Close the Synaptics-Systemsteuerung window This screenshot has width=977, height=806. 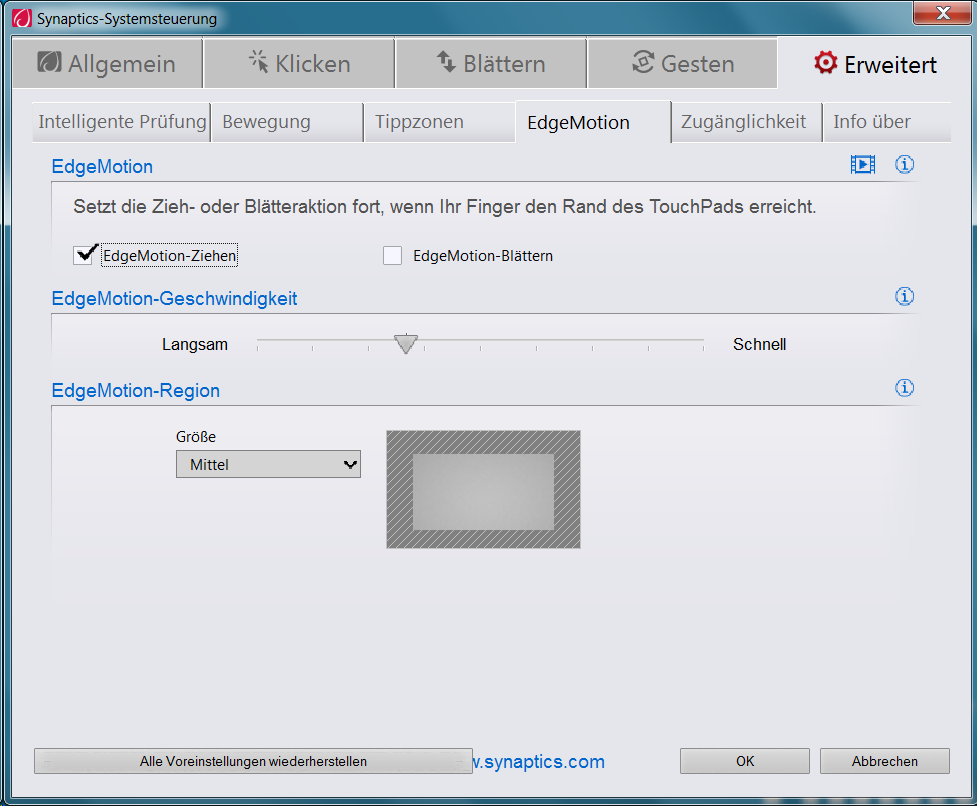point(941,12)
